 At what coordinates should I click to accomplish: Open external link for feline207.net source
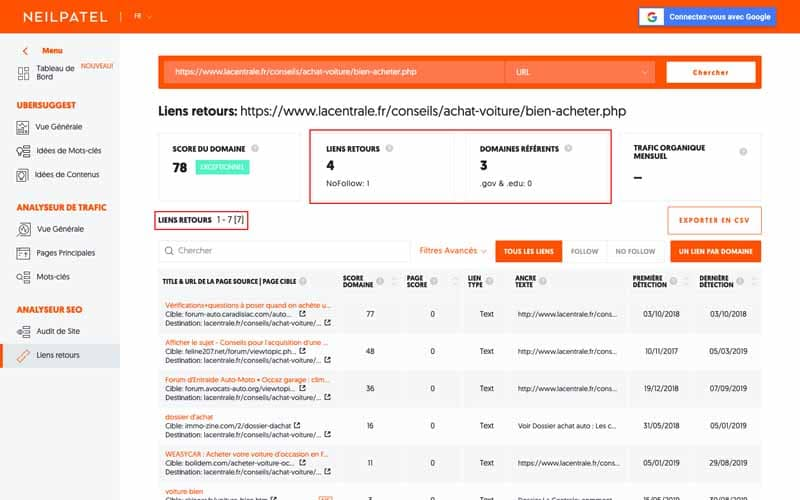(303, 351)
